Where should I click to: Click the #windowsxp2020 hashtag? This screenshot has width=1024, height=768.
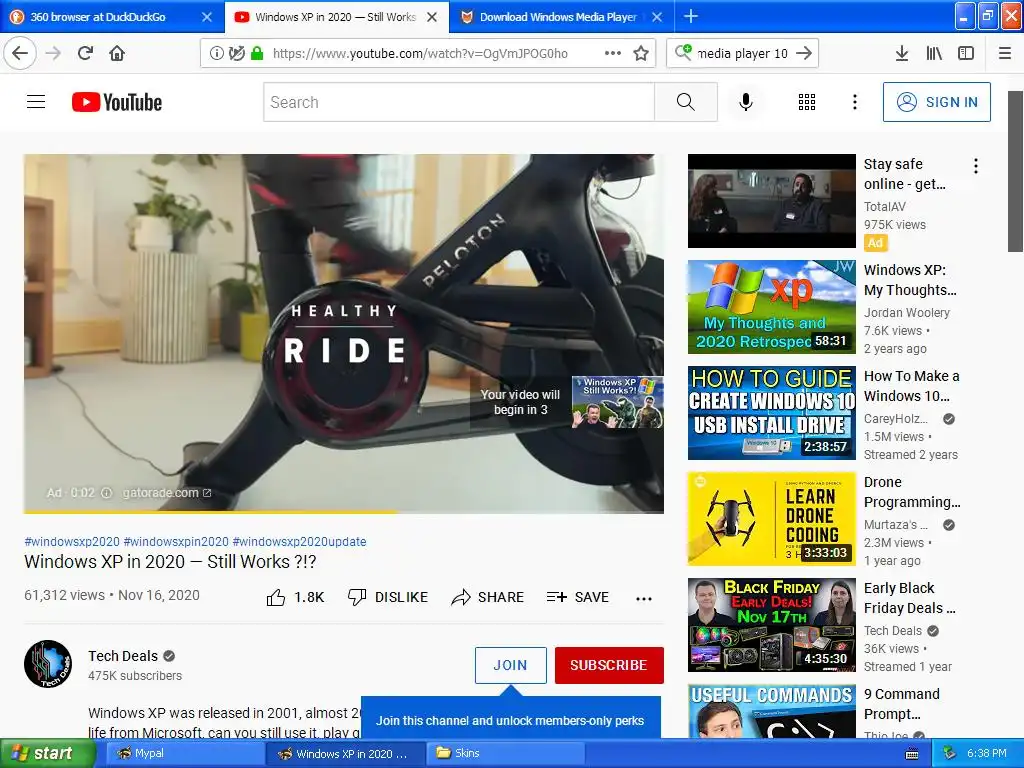coord(72,541)
